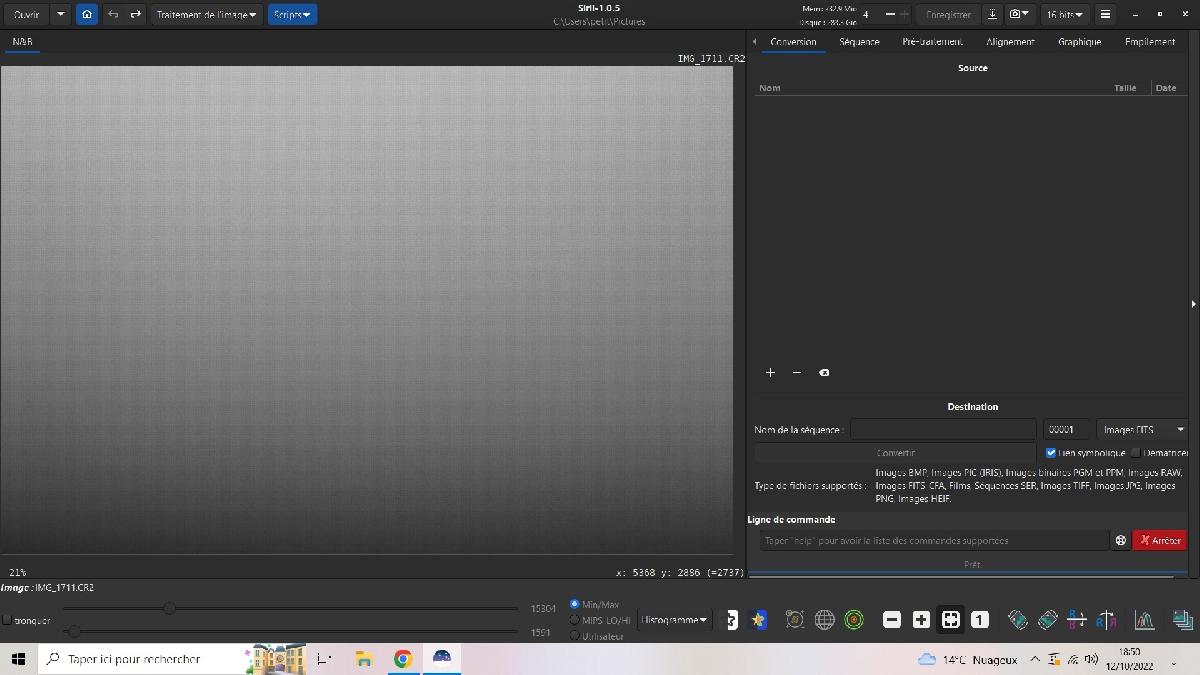Redo the last operation
The height and width of the screenshot is (675, 1200).
coord(136,15)
